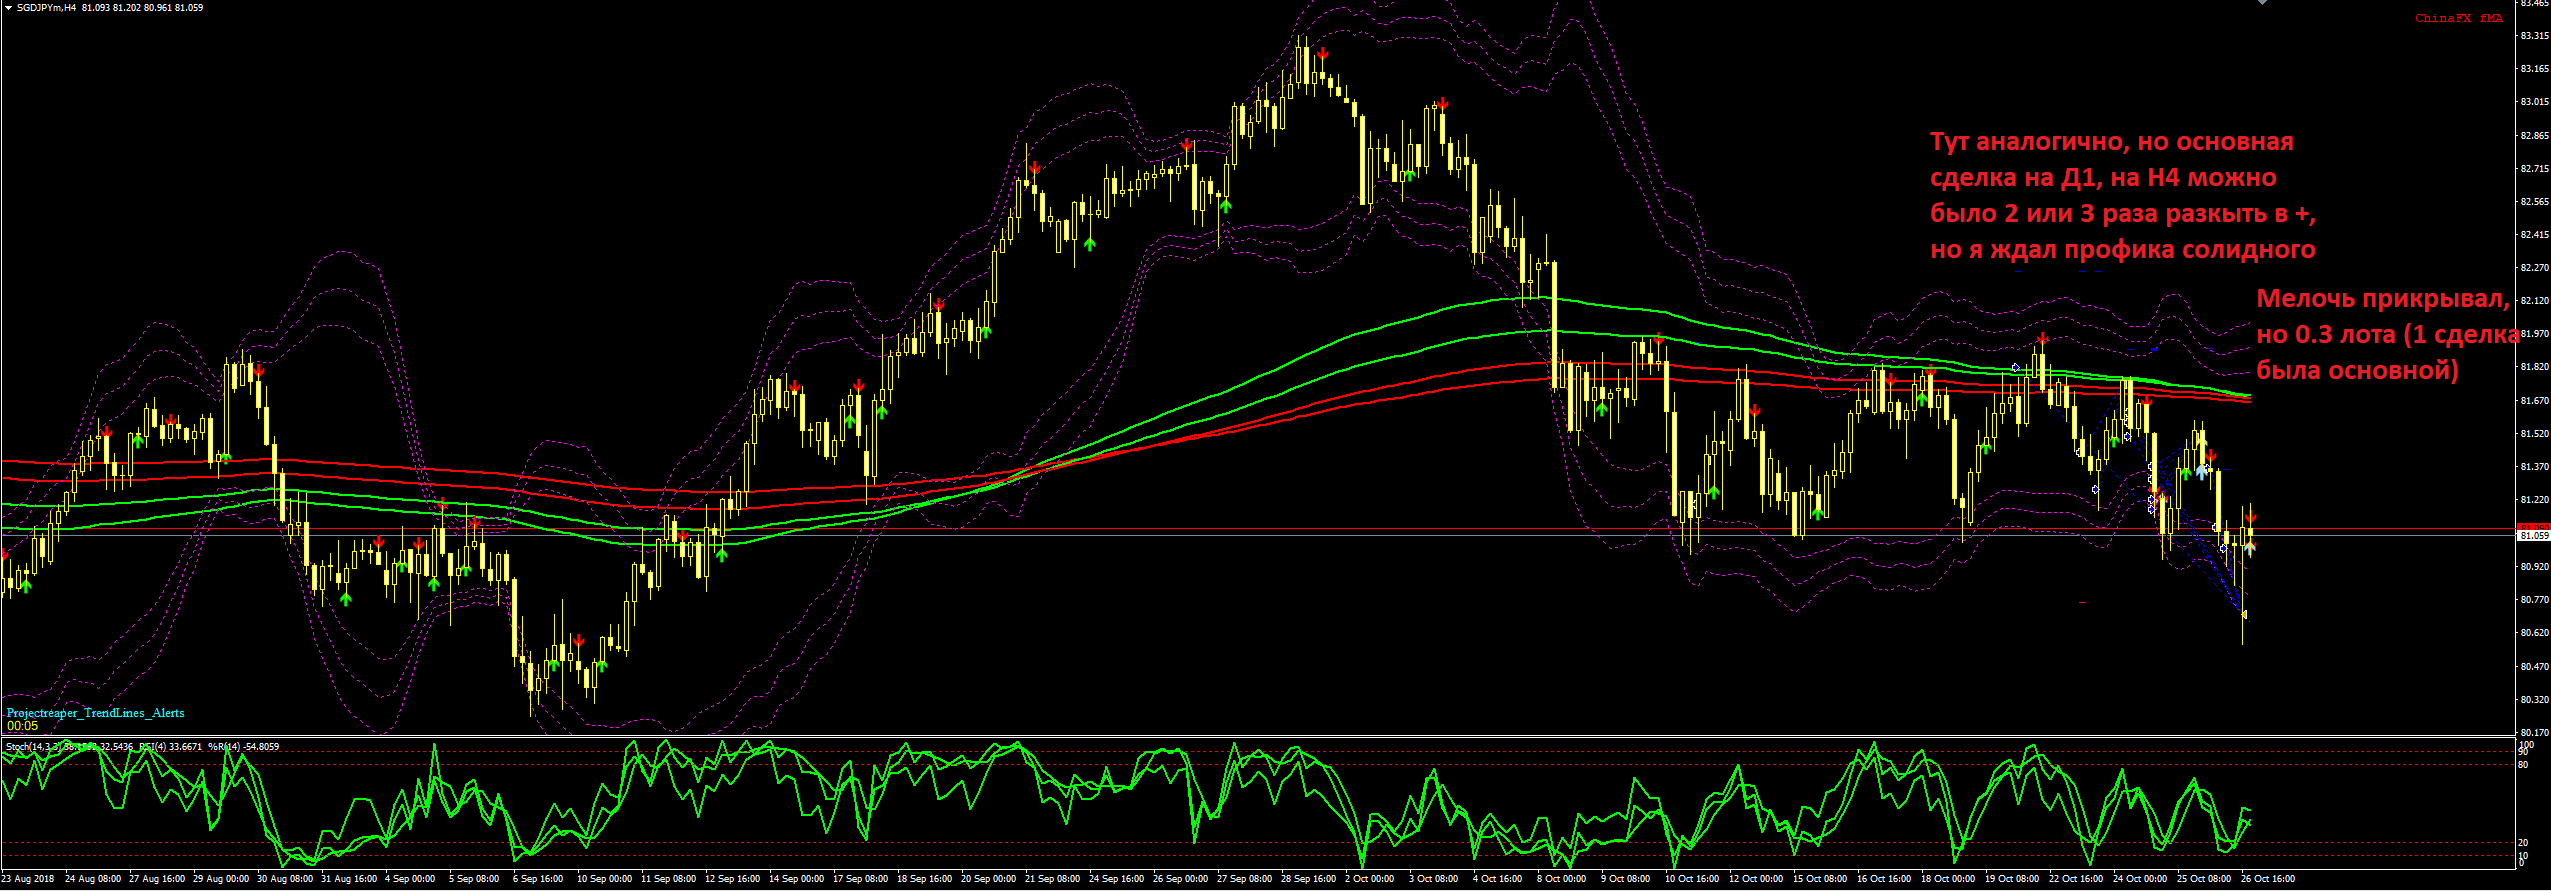
Task: Click the 00:05 candle timer
Action: click(x=22, y=726)
